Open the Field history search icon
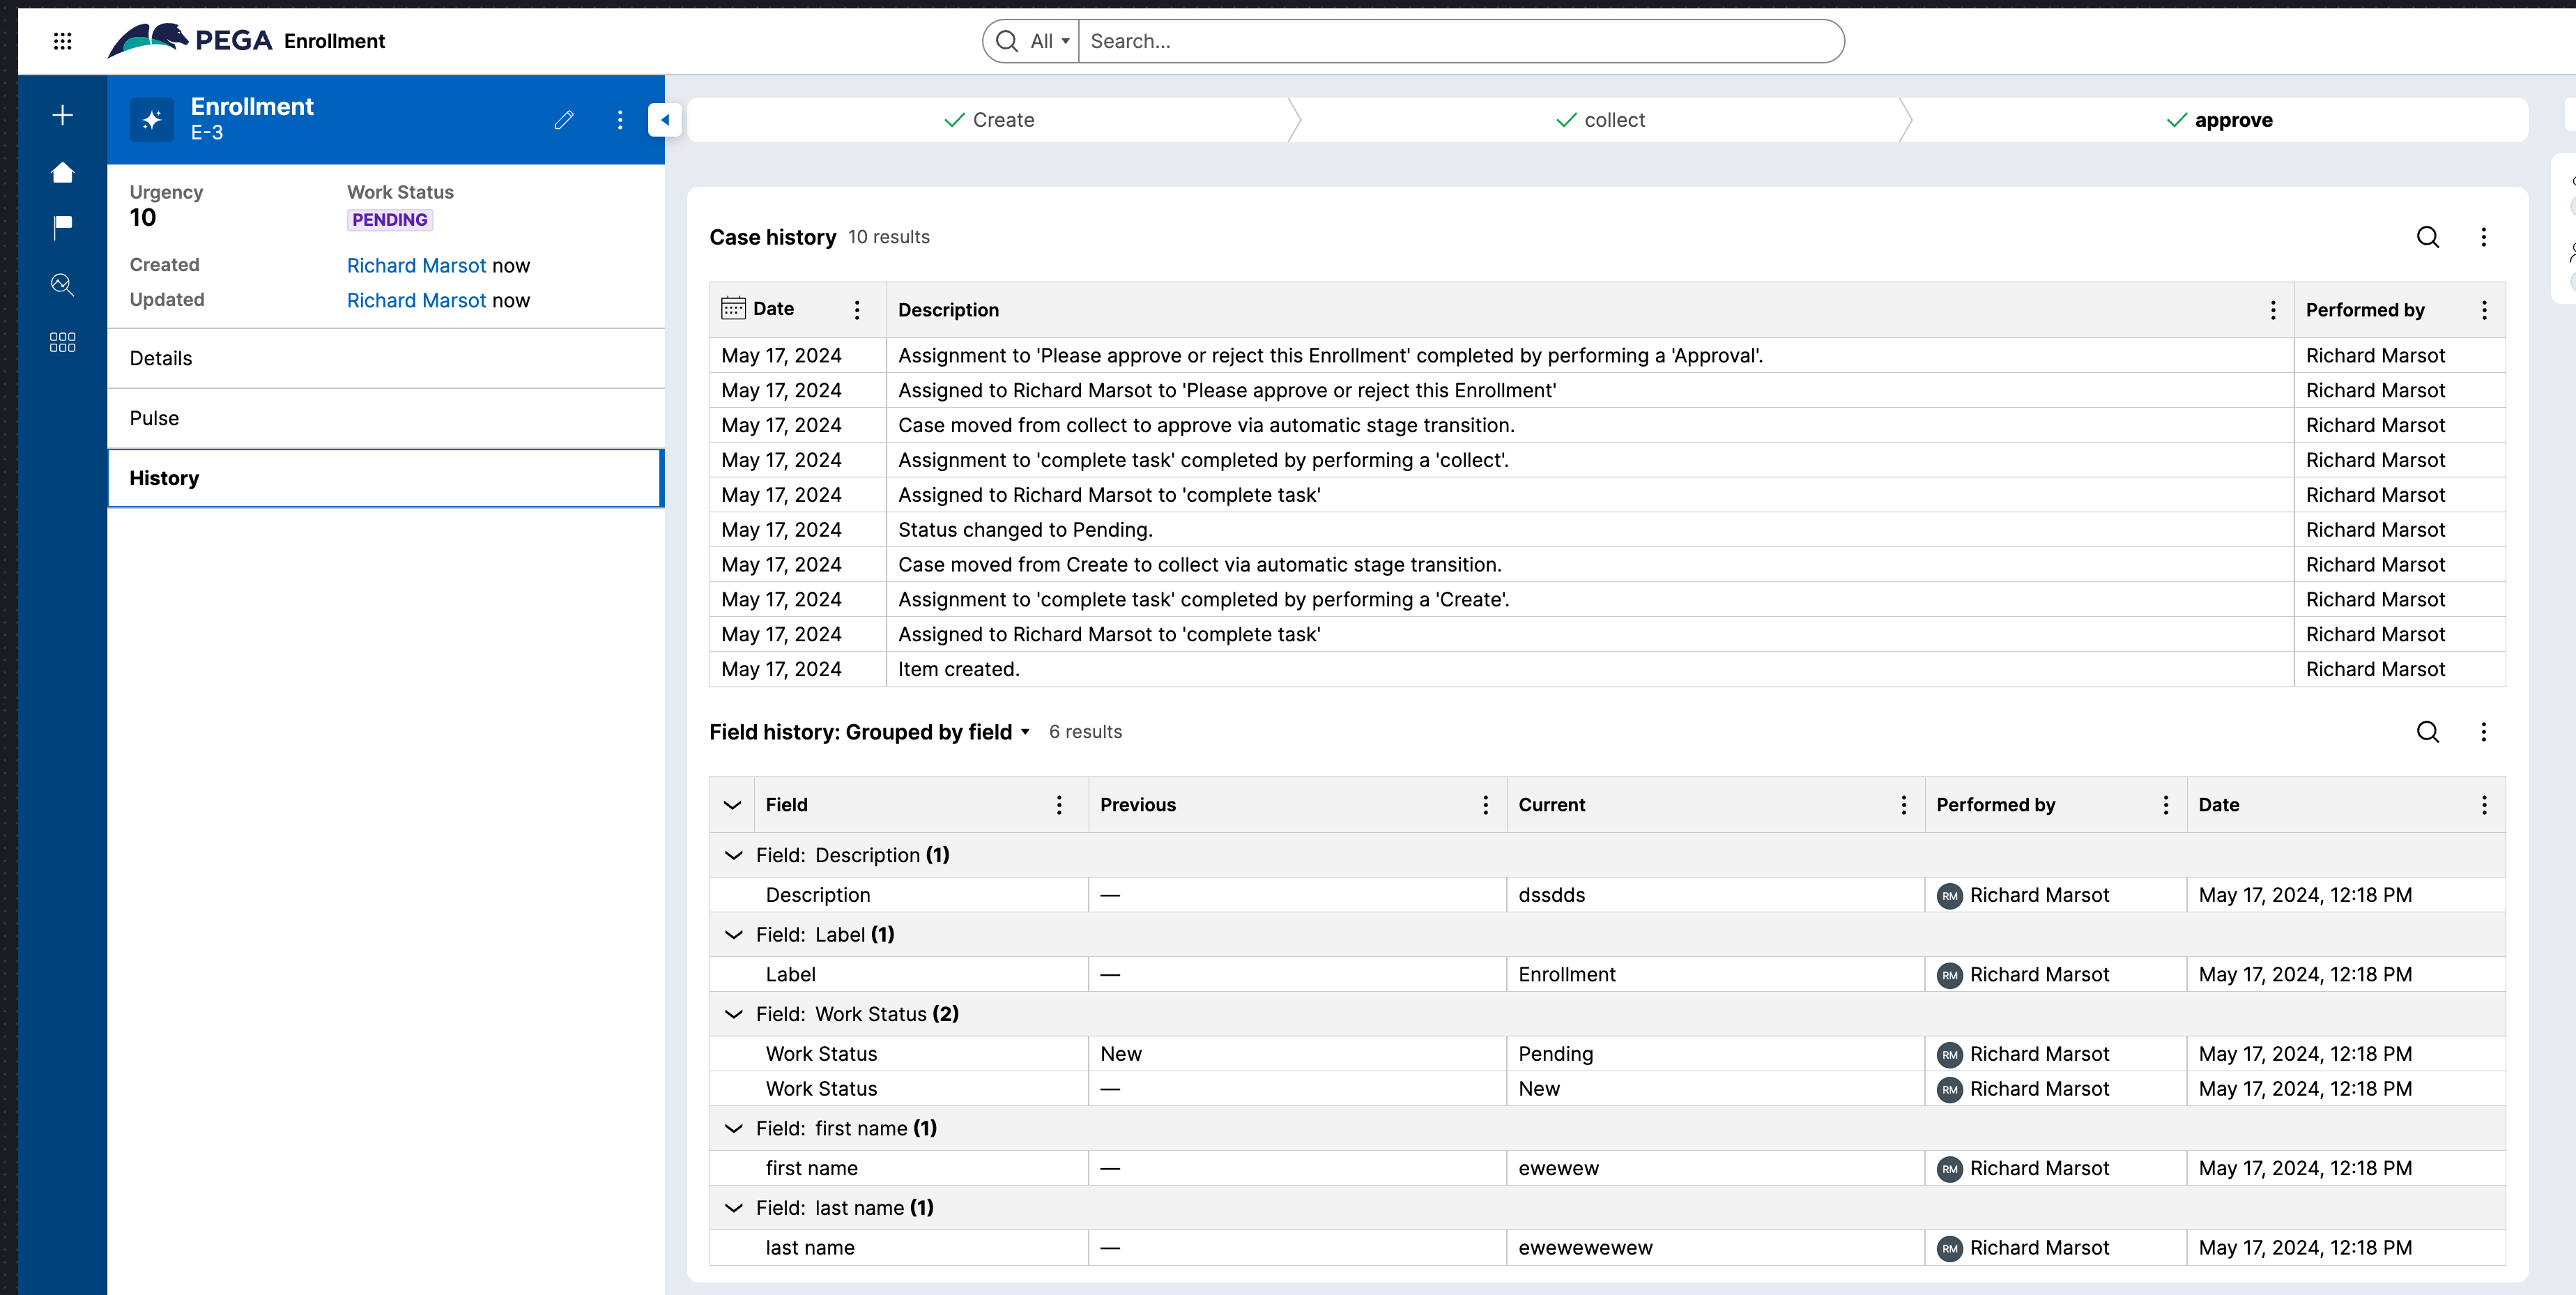Screen dimensions: 2576x1295 pos(2428,732)
